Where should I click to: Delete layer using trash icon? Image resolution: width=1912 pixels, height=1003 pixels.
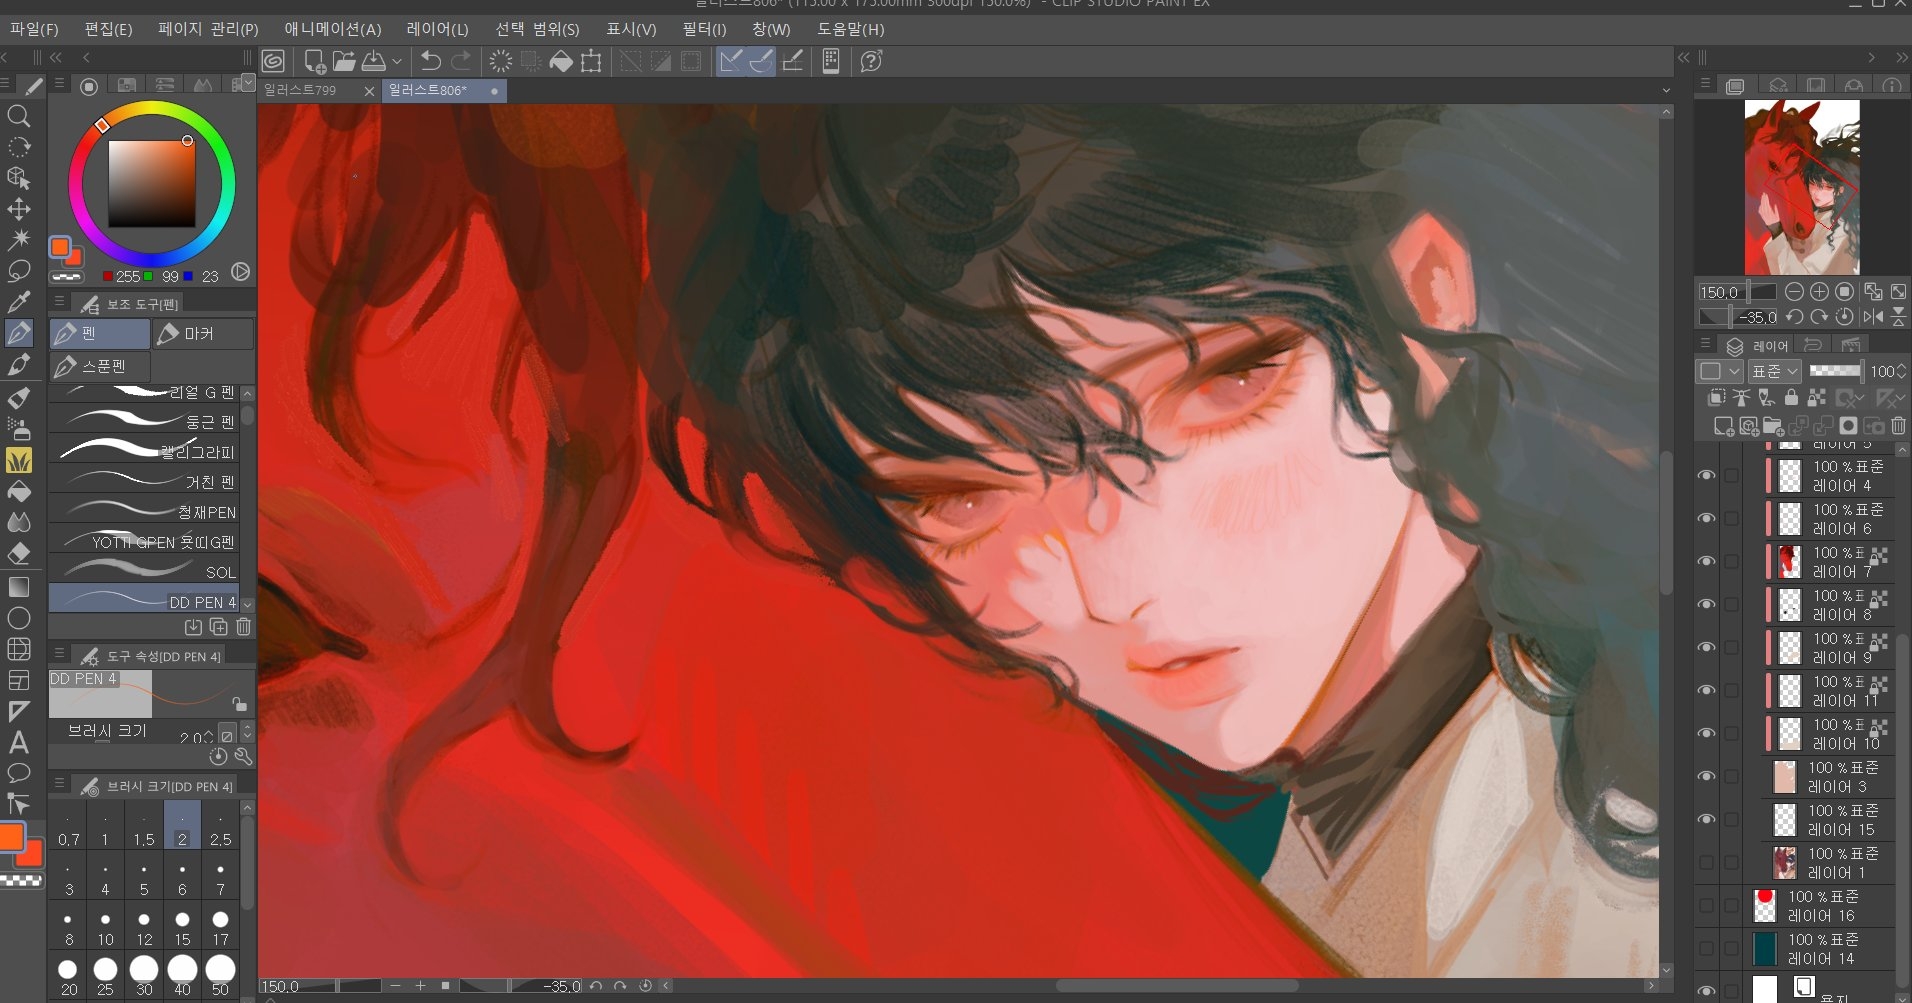coord(1898,427)
